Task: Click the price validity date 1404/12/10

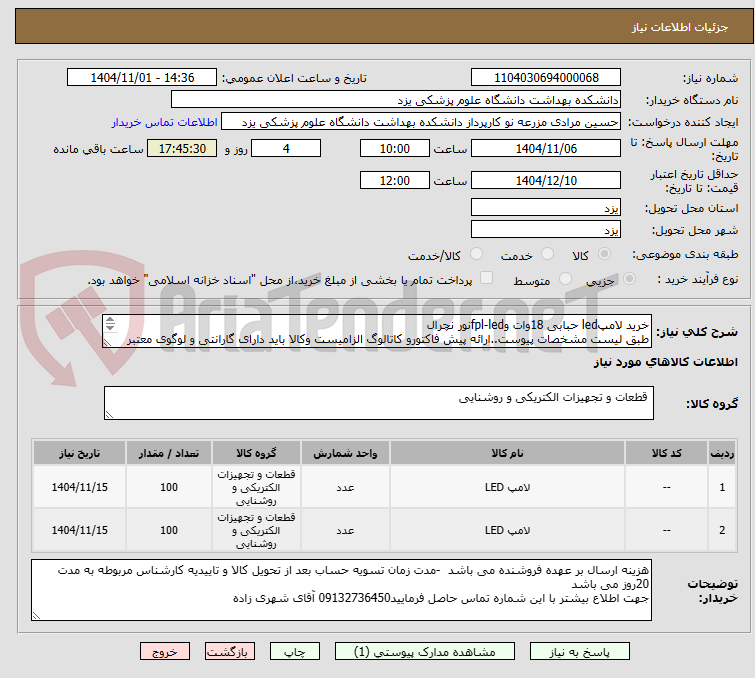Action: pos(546,181)
